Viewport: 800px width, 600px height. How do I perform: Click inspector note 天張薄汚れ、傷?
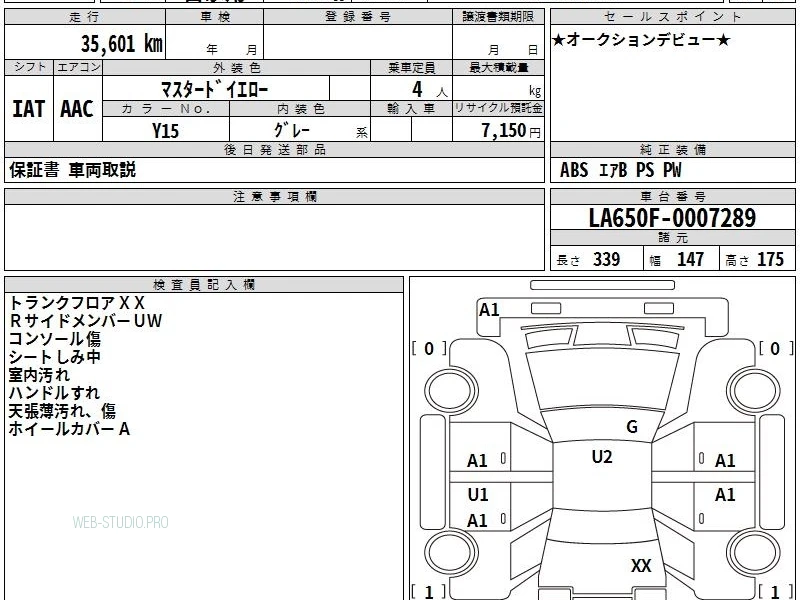point(62,411)
